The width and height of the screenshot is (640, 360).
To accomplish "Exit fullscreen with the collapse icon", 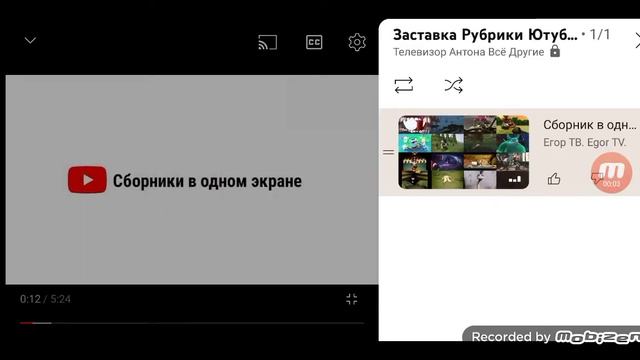I will click(351, 299).
